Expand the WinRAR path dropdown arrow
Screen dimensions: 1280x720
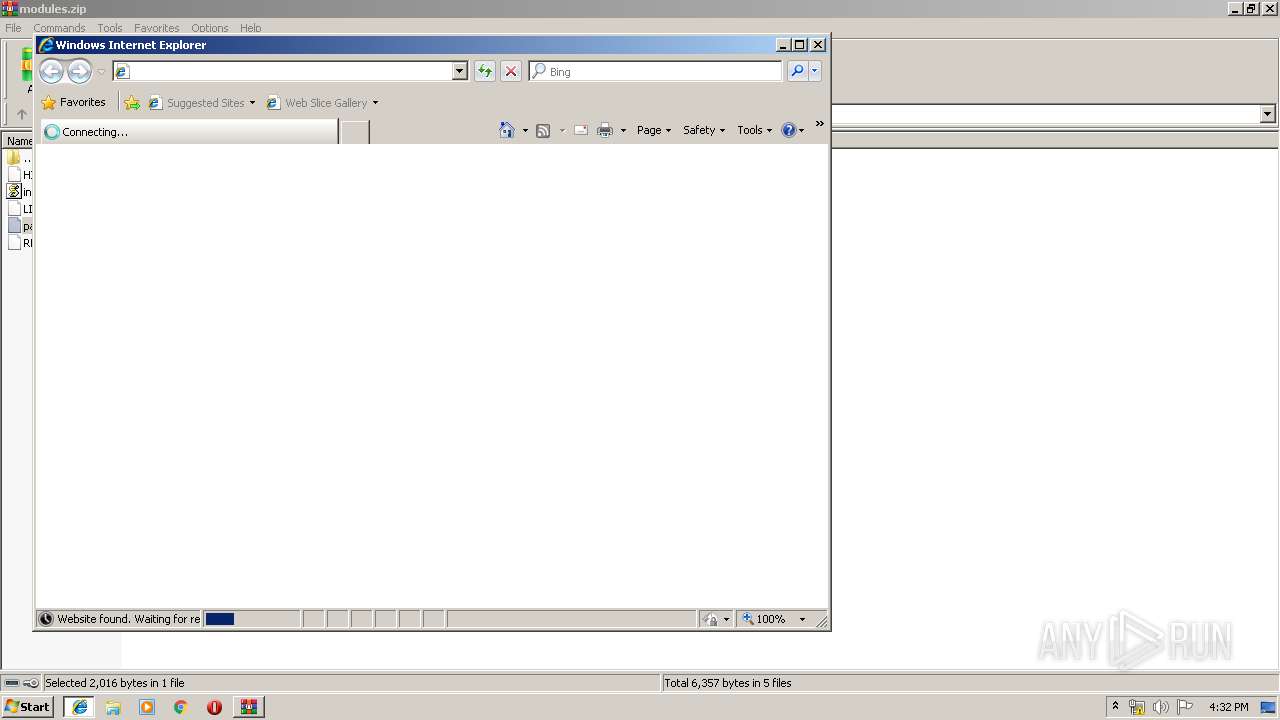[x=1268, y=114]
